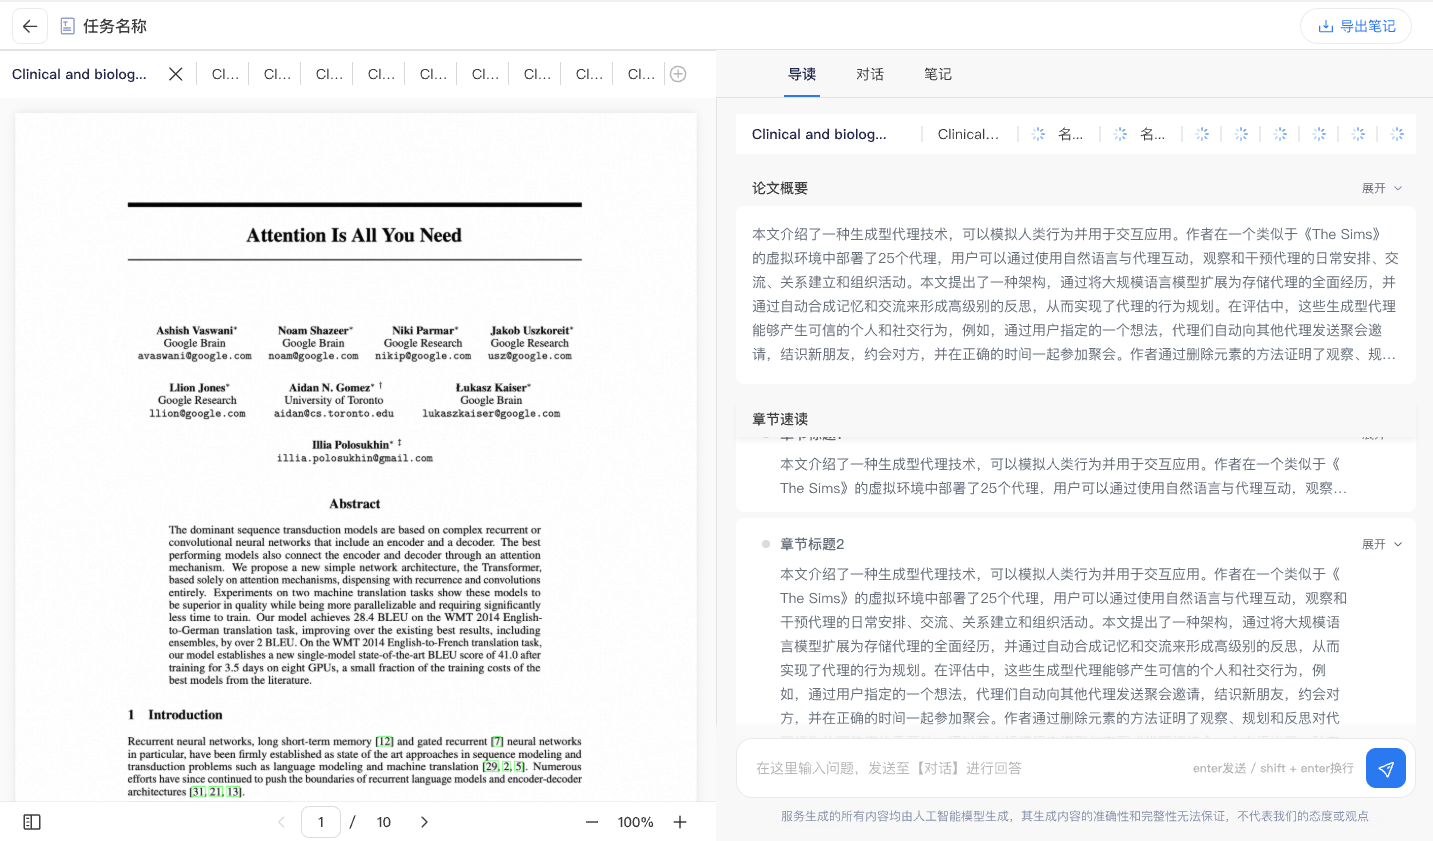
Task: Open citation [7] in the Introduction
Action: point(497,742)
